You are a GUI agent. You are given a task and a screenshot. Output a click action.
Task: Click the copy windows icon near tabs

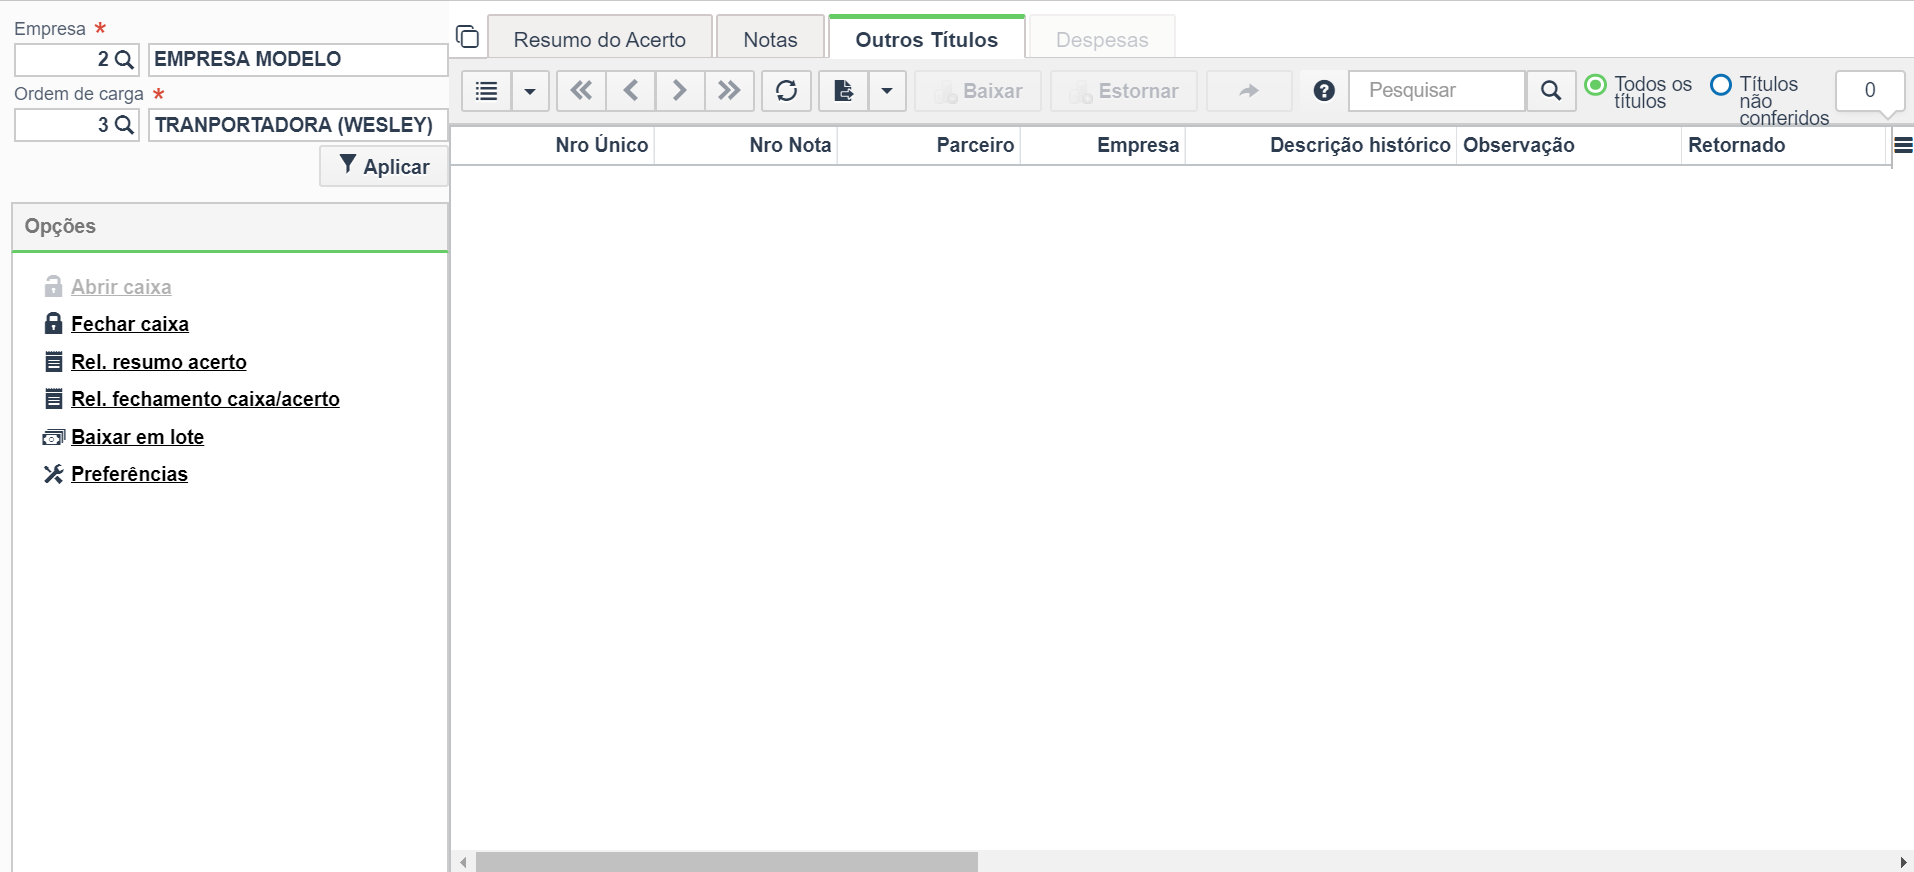click(x=467, y=37)
